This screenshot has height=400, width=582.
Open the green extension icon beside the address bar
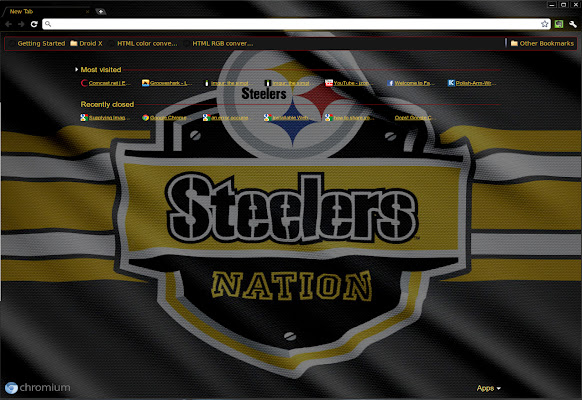(x=559, y=24)
